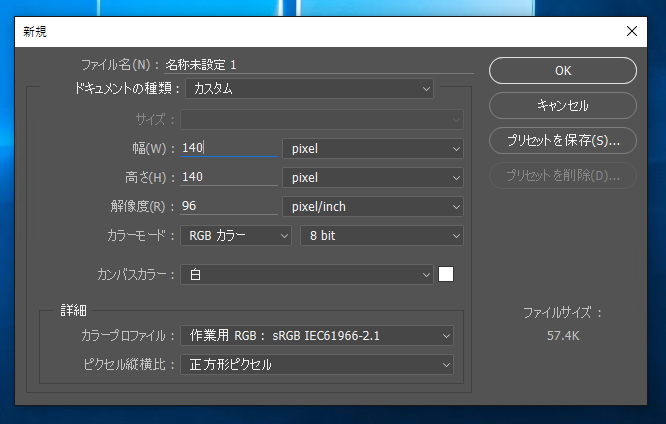
Task: Click OK to create the document
Action: pos(563,71)
